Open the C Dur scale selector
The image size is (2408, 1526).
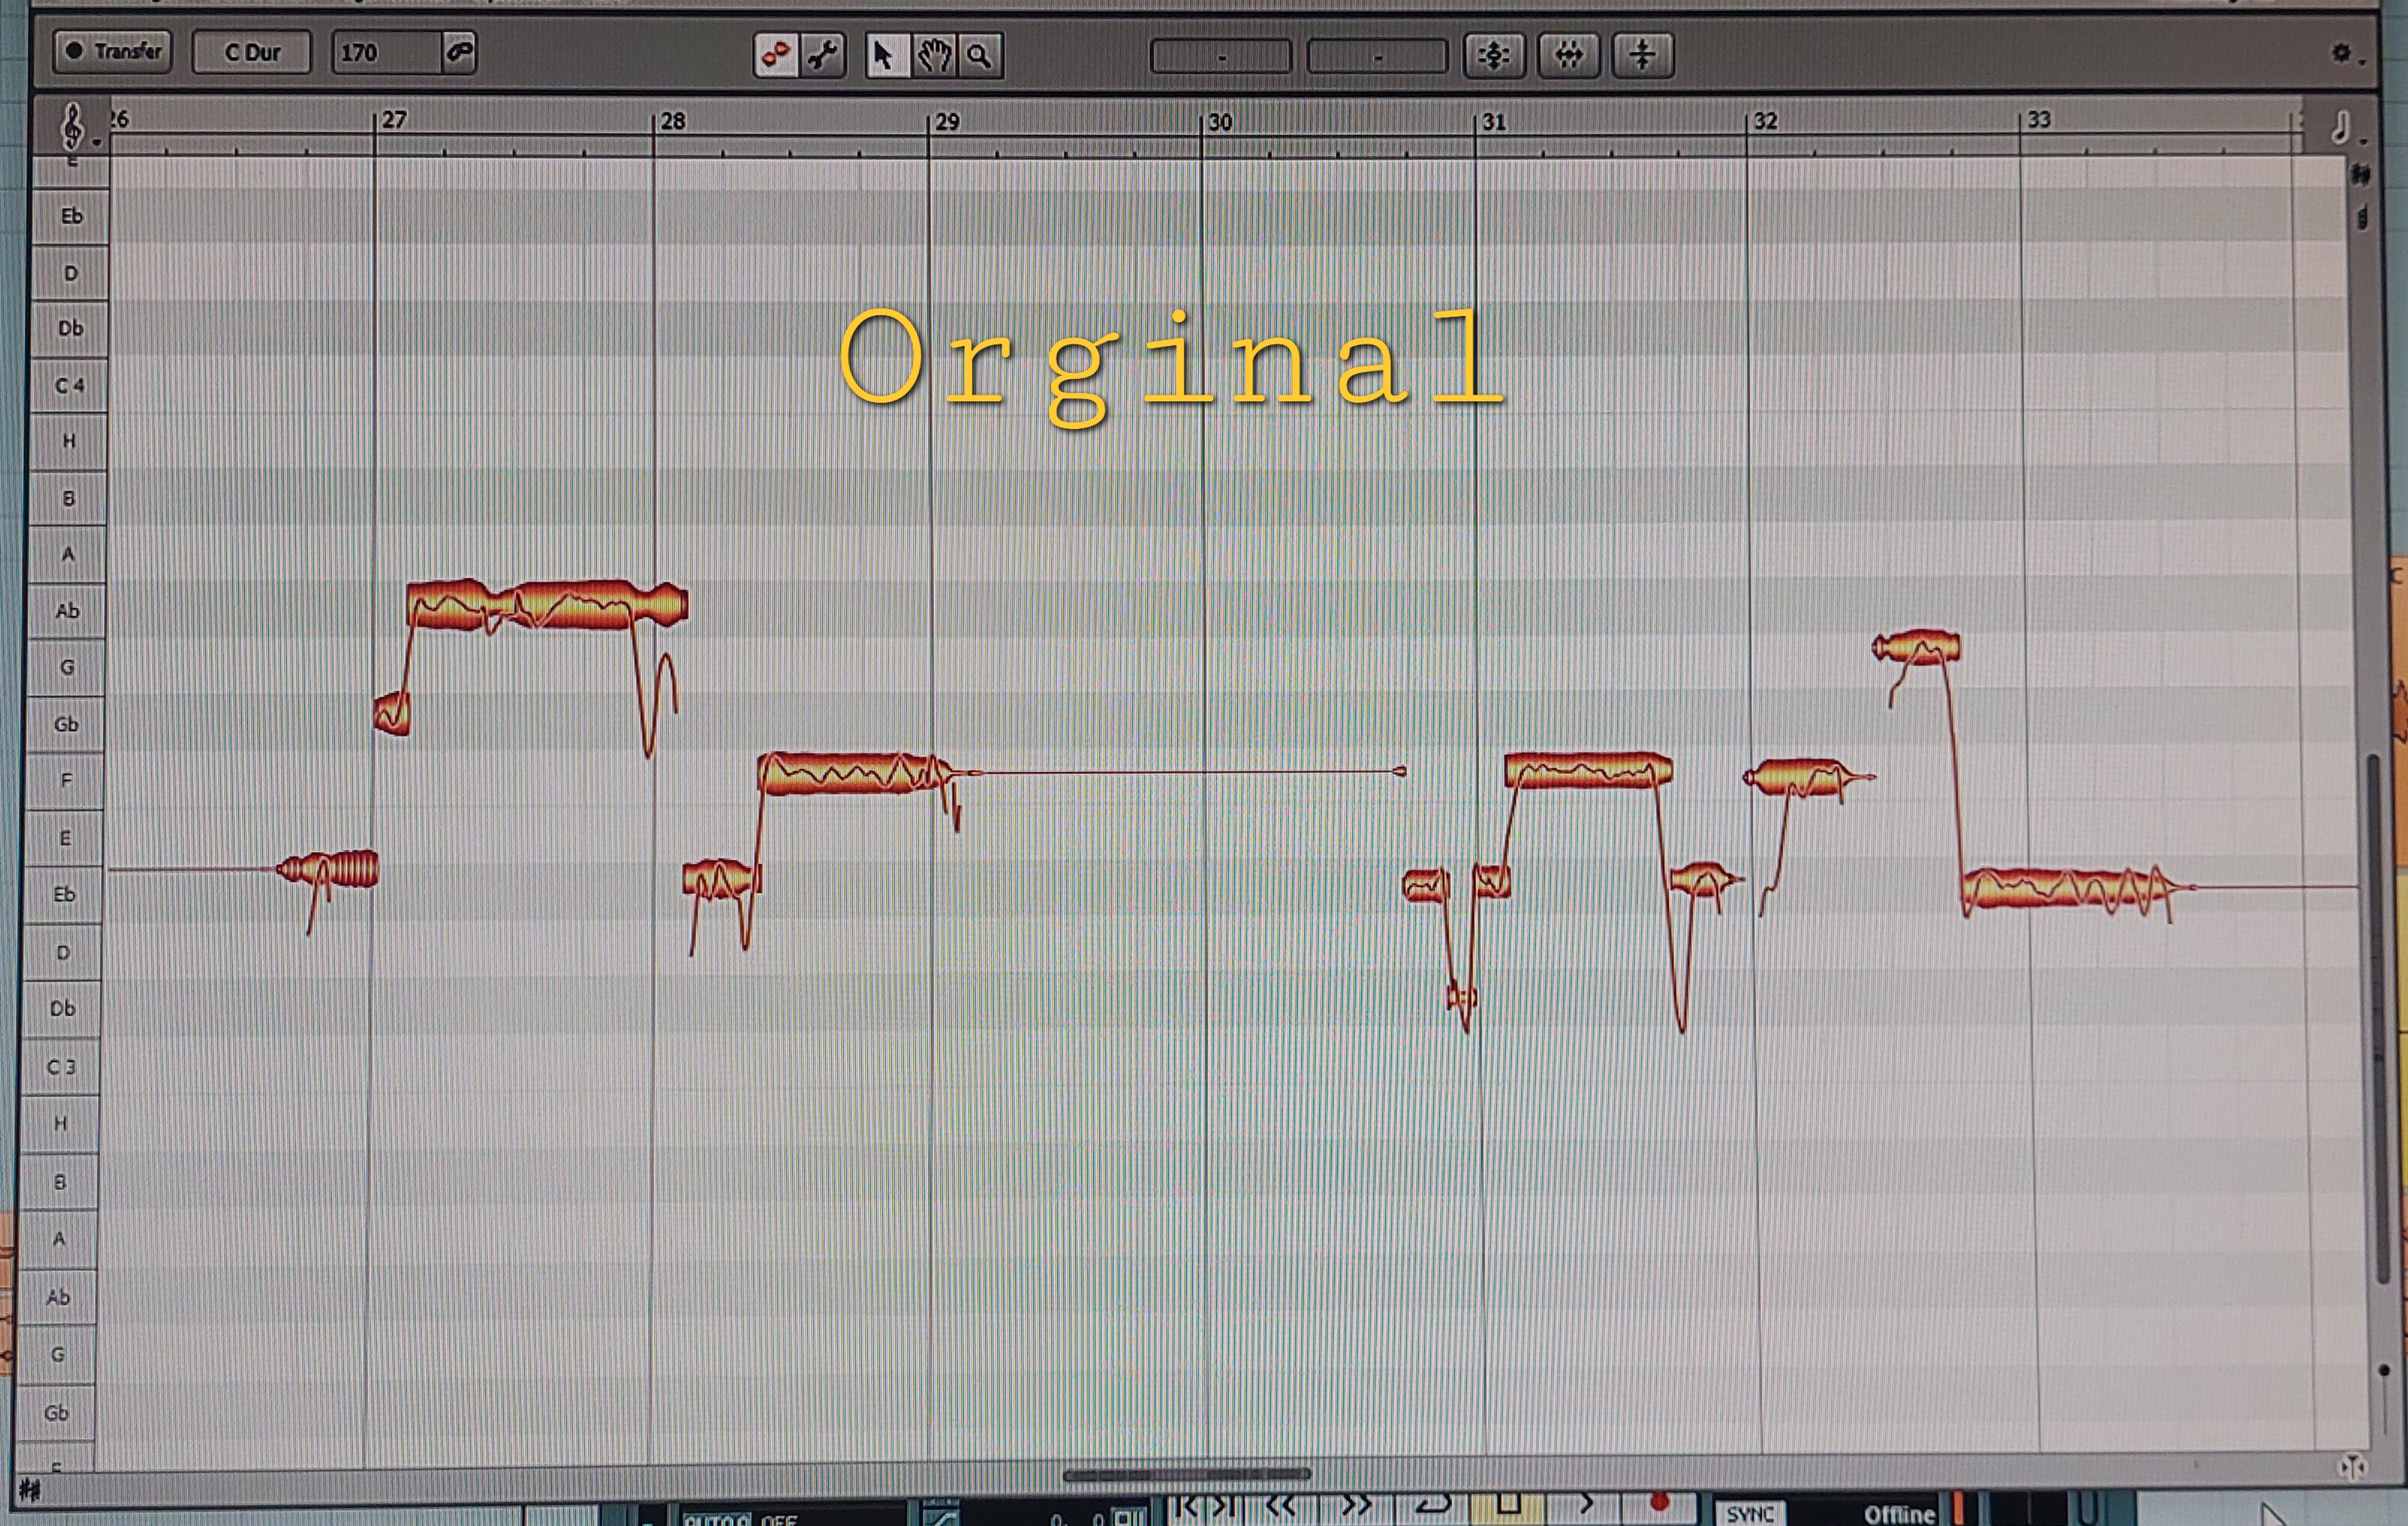(251, 52)
